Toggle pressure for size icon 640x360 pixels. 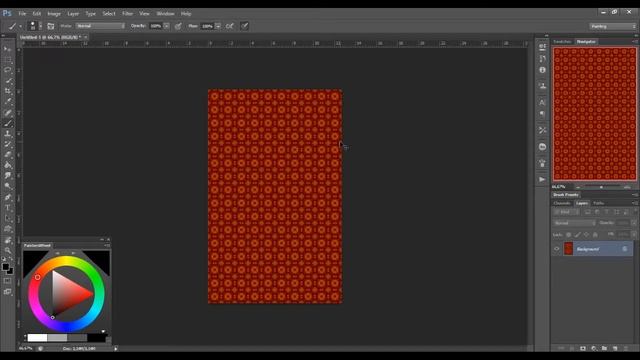(244, 26)
